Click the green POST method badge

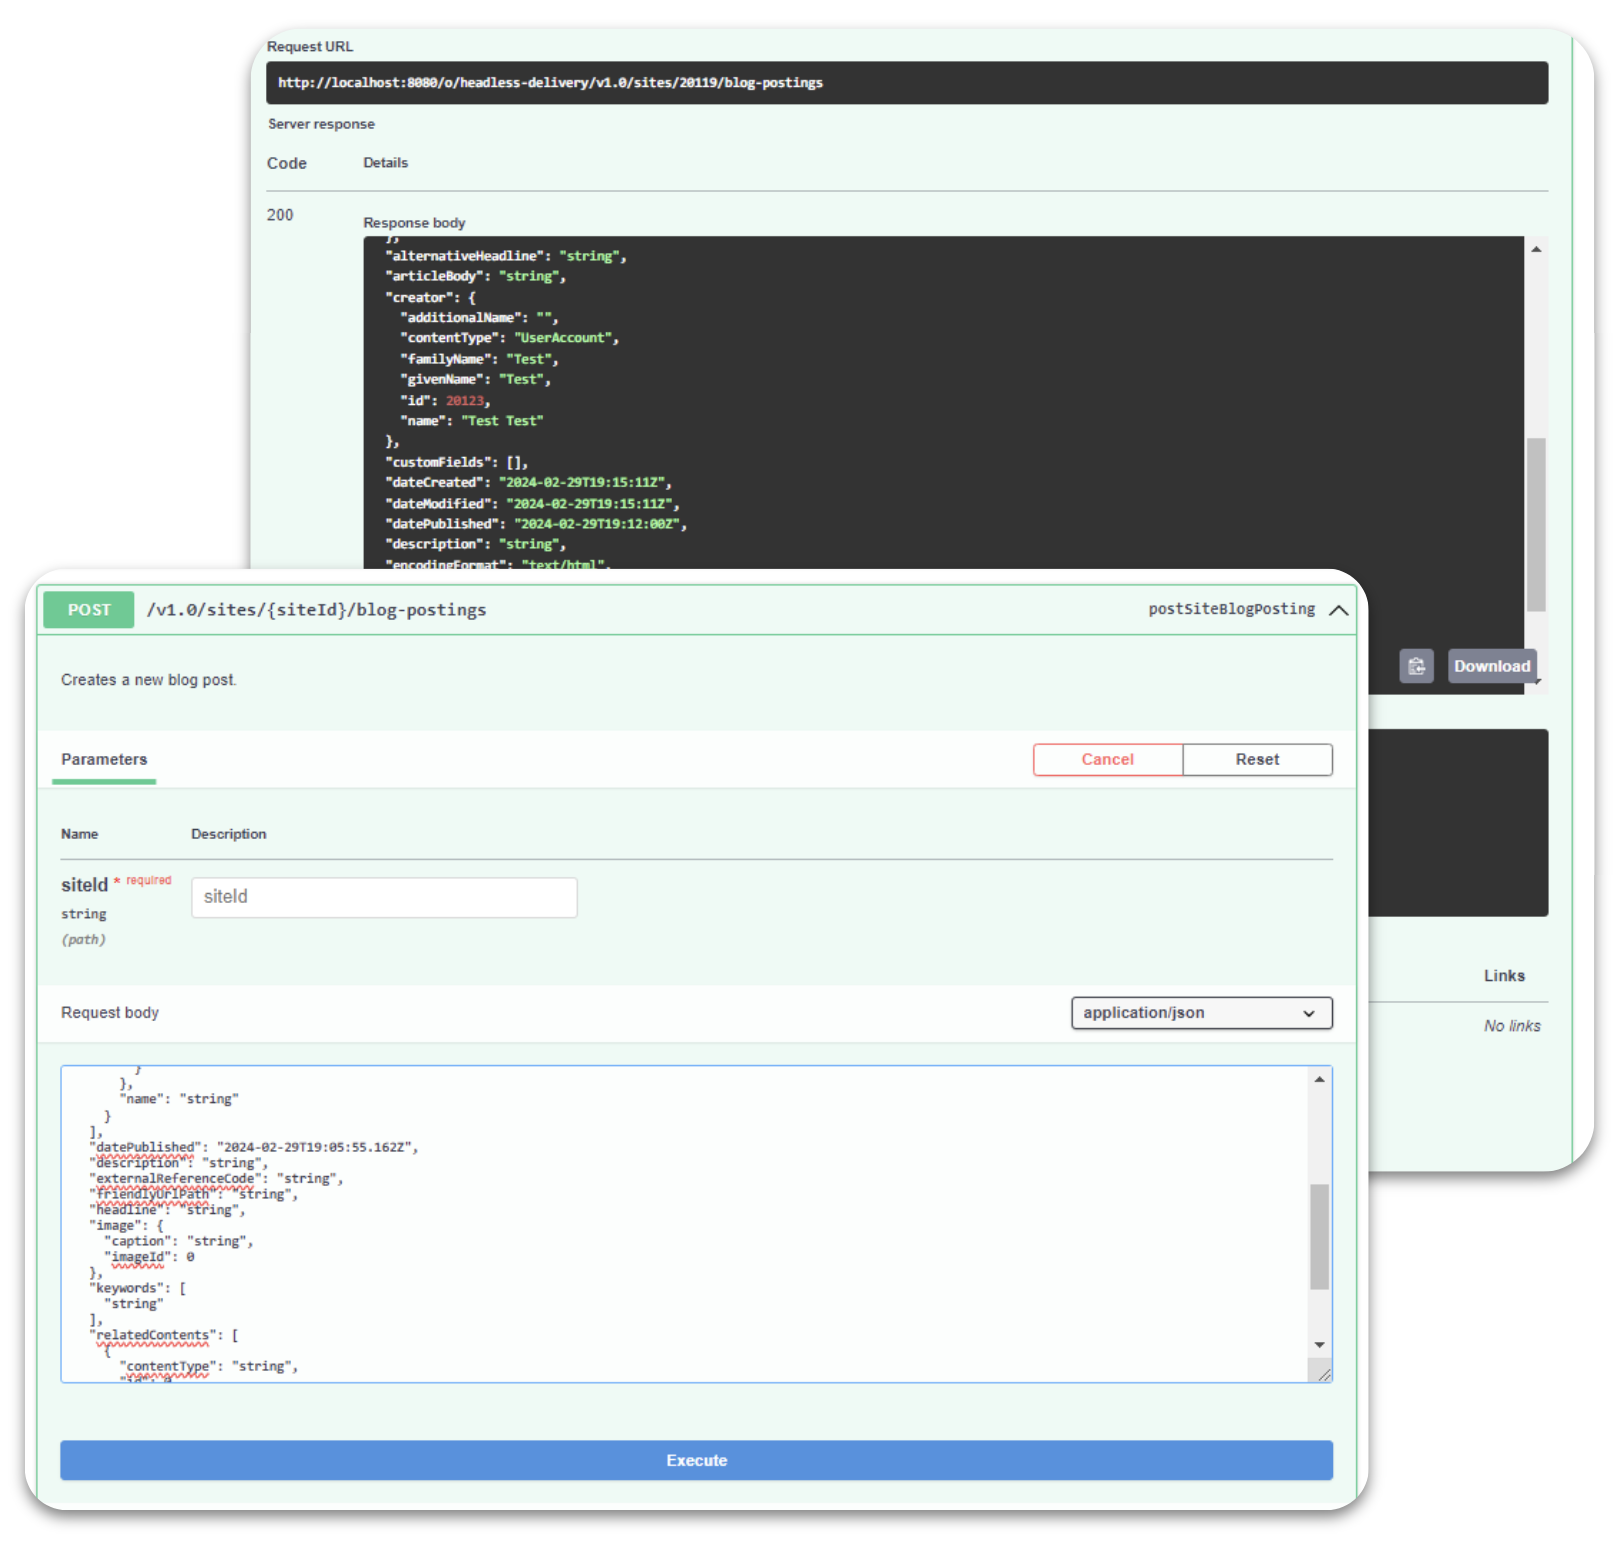(89, 610)
